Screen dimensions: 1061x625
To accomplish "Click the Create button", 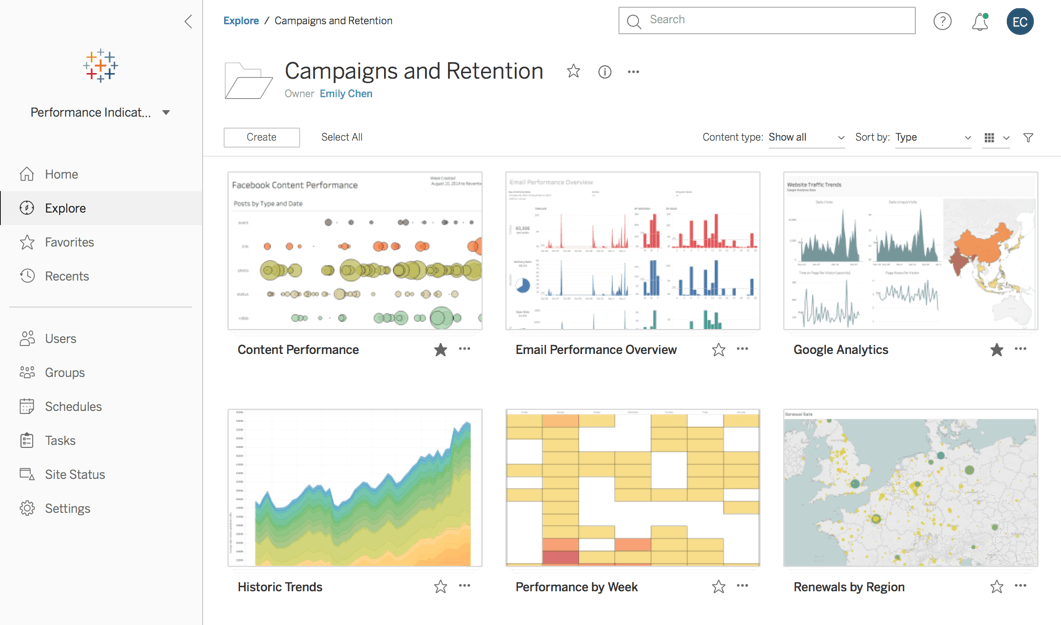I will (261, 137).
